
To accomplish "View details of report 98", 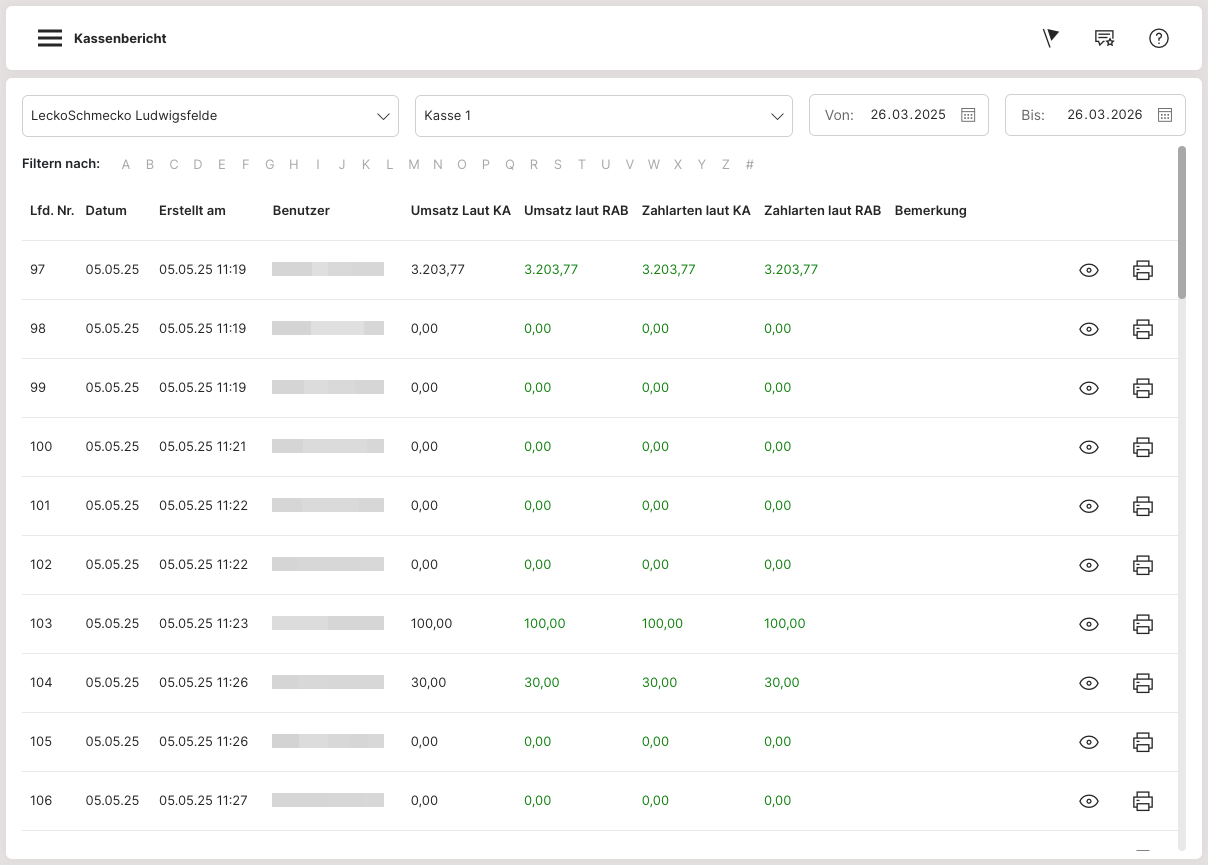I will (1089, 329).
